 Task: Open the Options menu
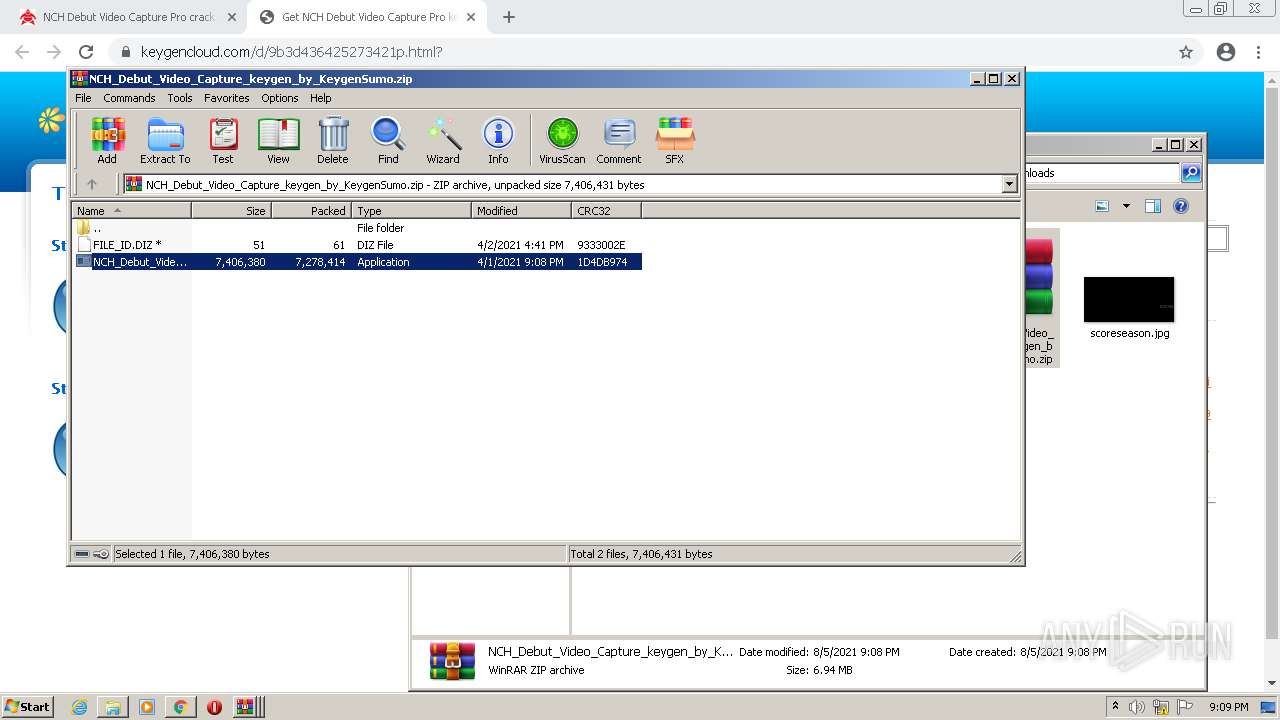tap(280, 98)
